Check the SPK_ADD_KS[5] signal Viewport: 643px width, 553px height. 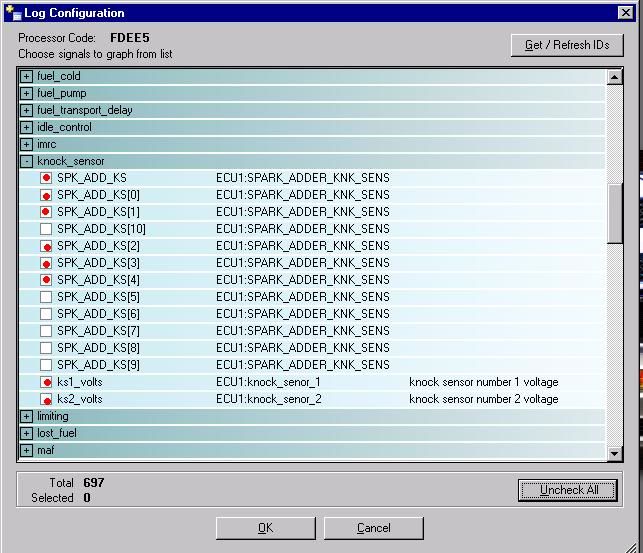pyautogui.click(x=46, y=297)
